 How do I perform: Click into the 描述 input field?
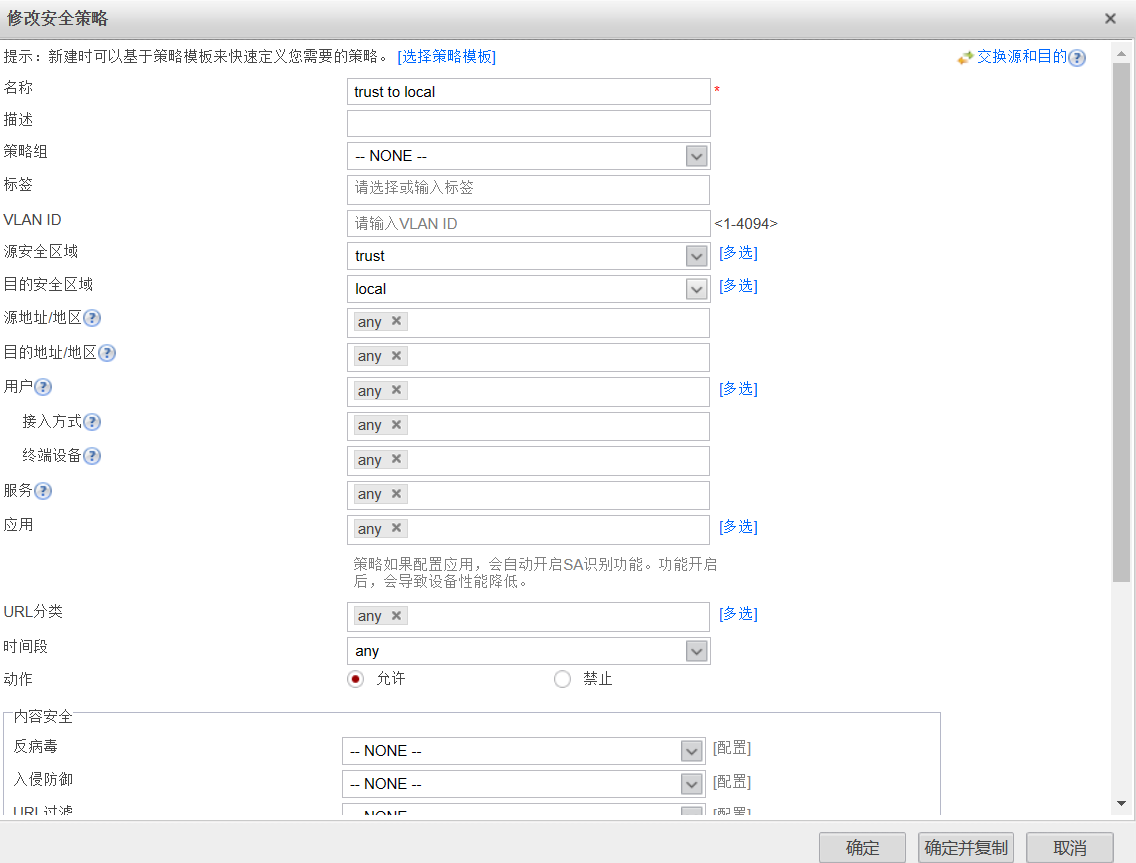tap(529, 124)
